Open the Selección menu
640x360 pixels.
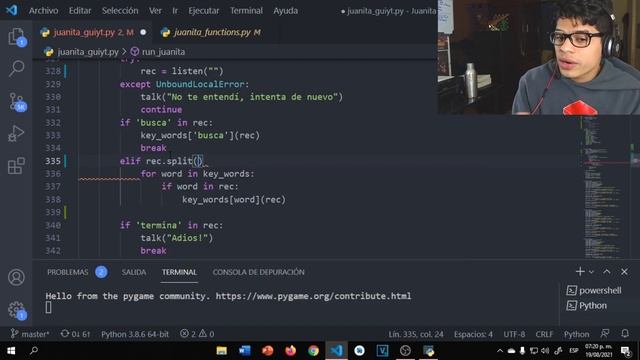point(120,11)
